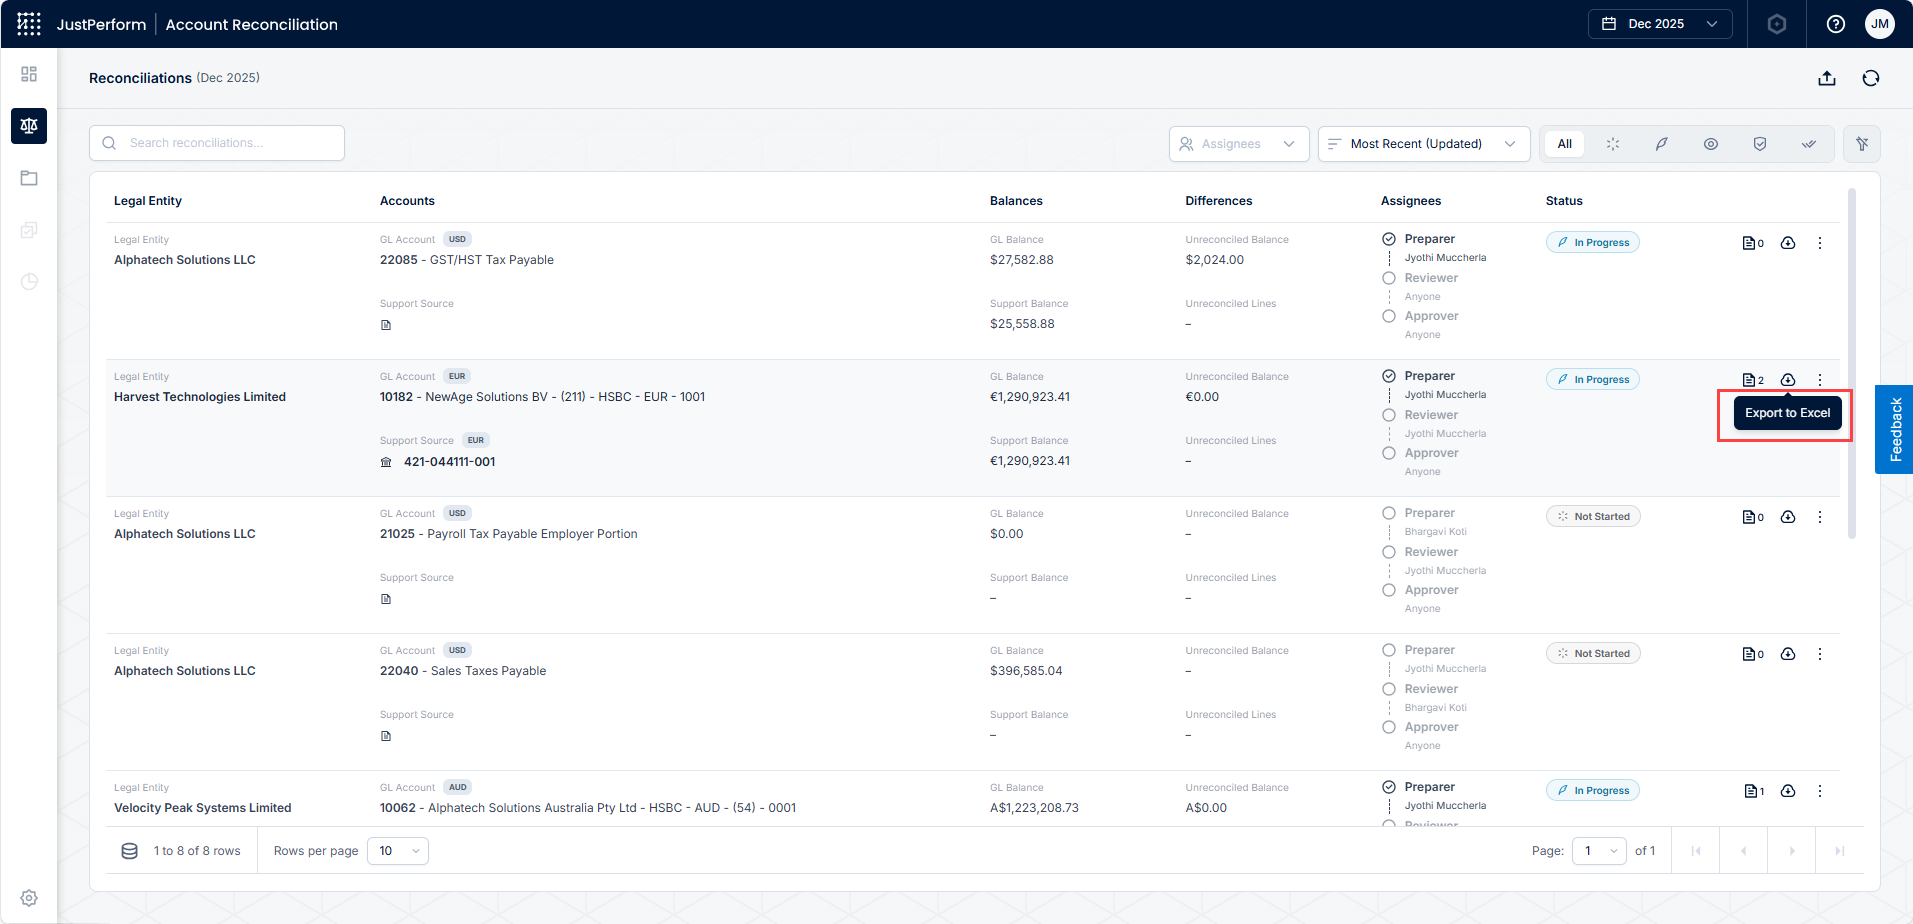
Task: Filter by Not Started status icon tab
Action: click(1613, 144)
